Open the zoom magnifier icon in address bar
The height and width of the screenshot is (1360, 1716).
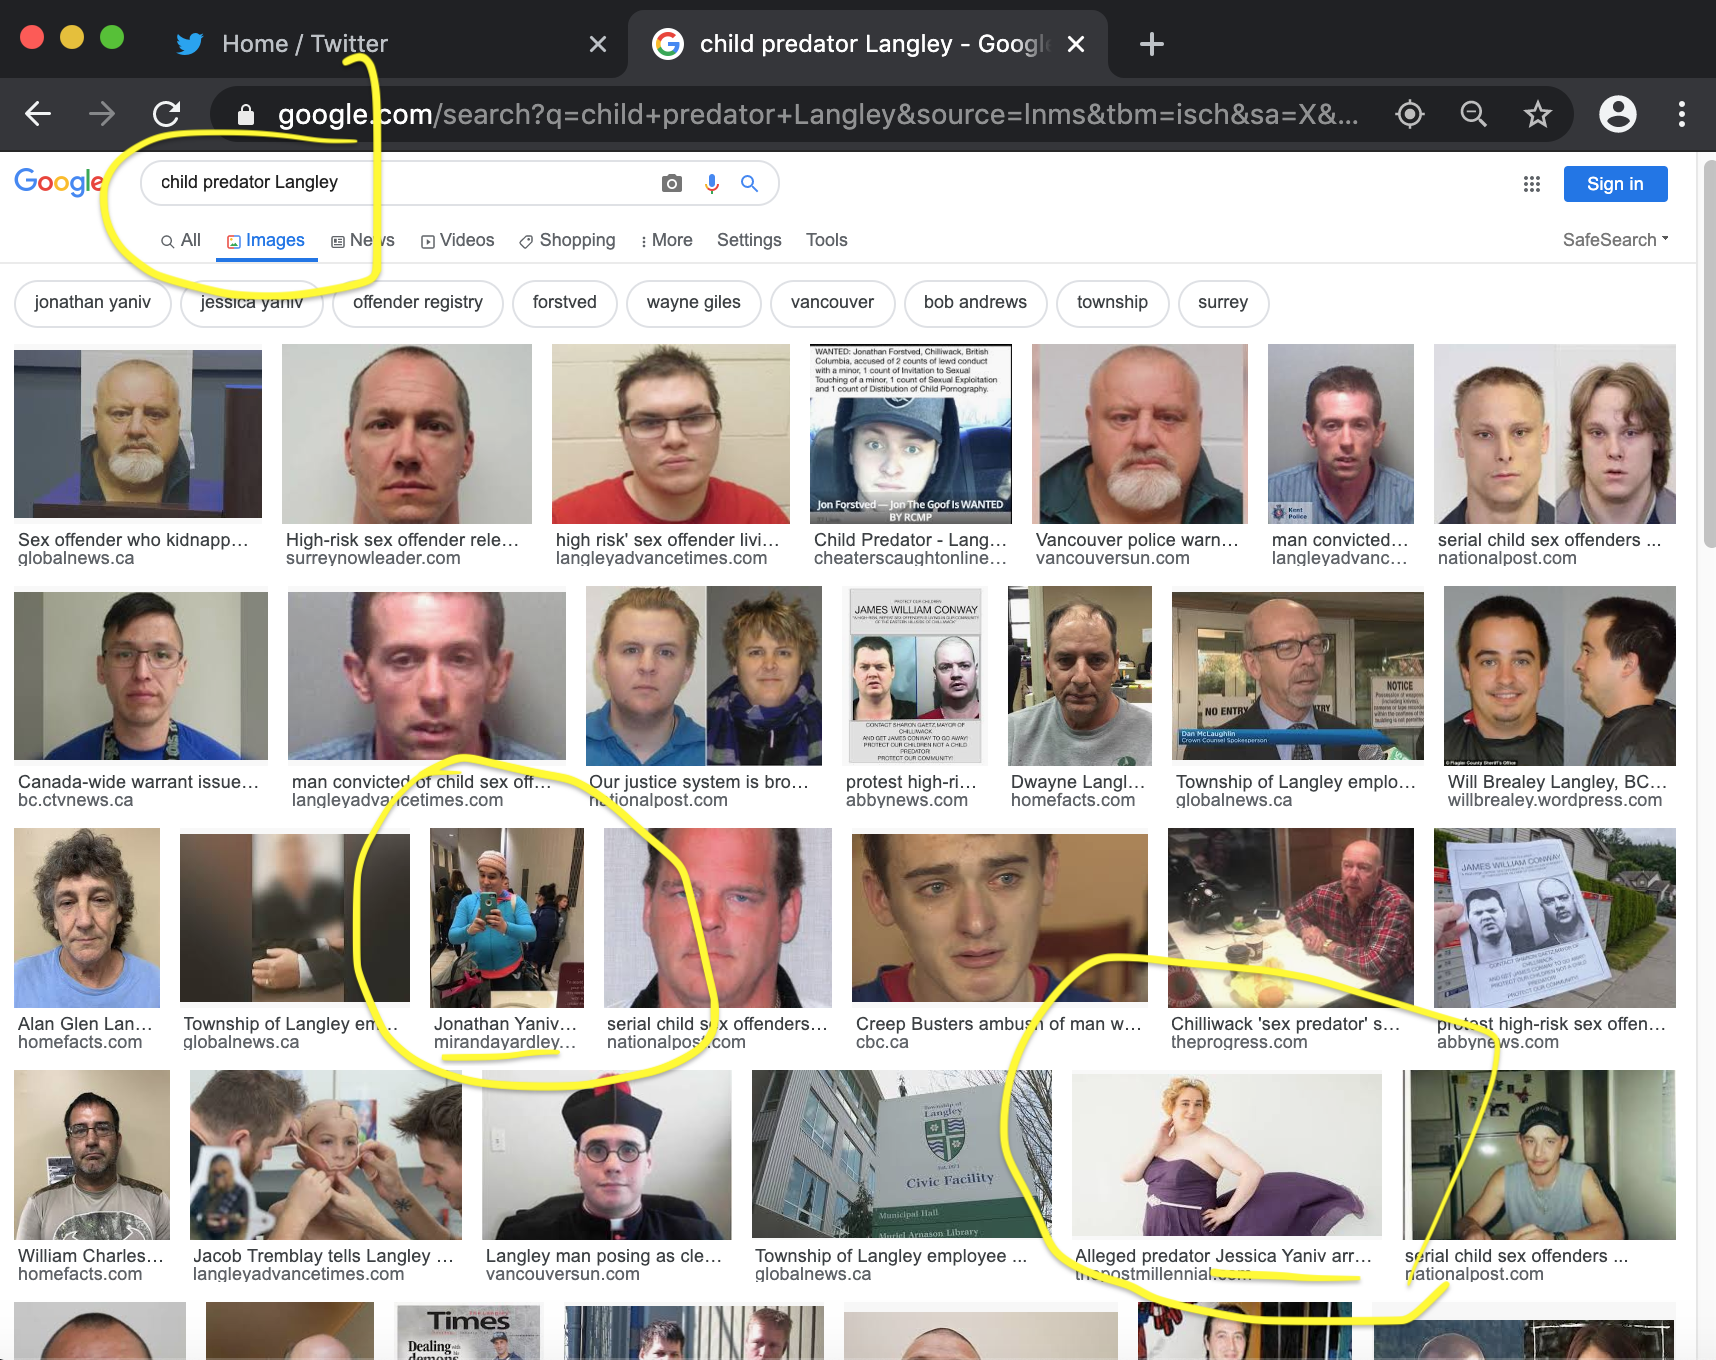pos(1473,114)
